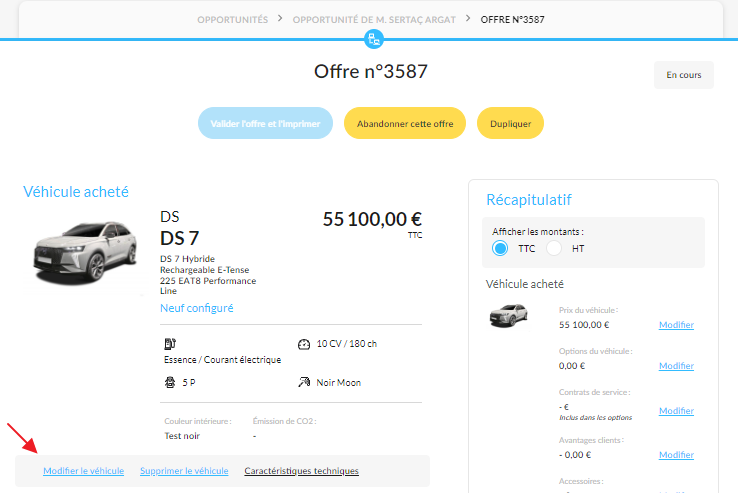Image resolution: width=738 pixels, height=493 pixels.
Task: Open Modifier le véhicule link
Action: (84, 471)
